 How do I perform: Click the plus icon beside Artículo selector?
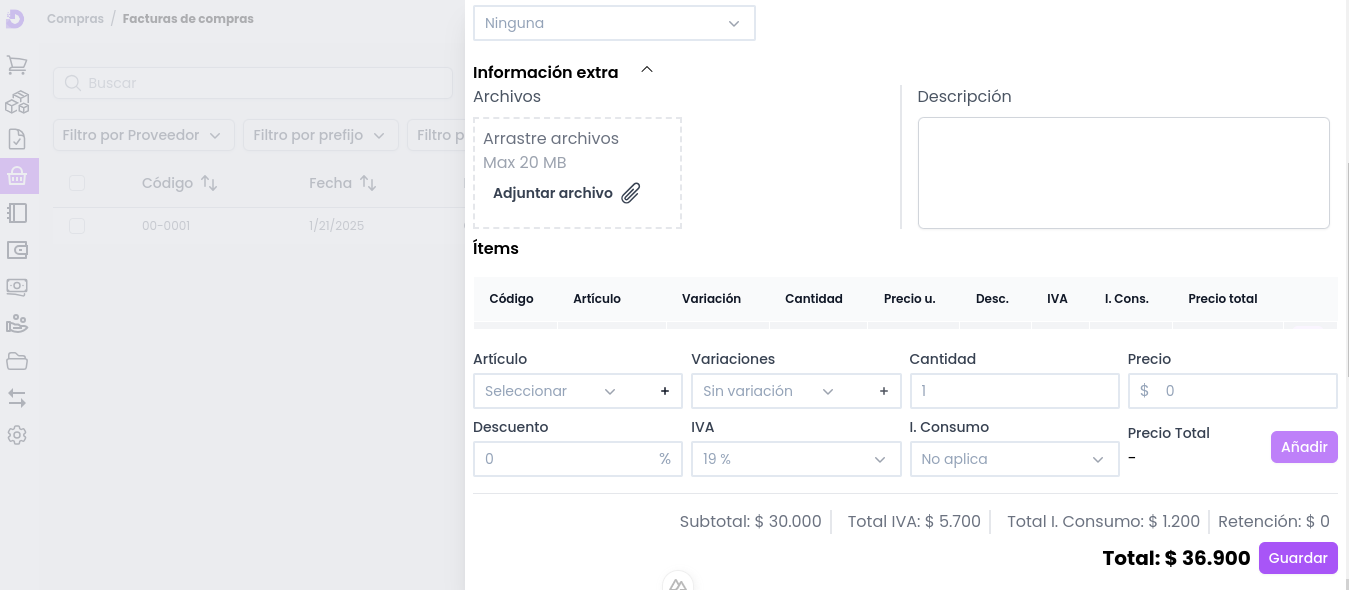click(665, 391)
